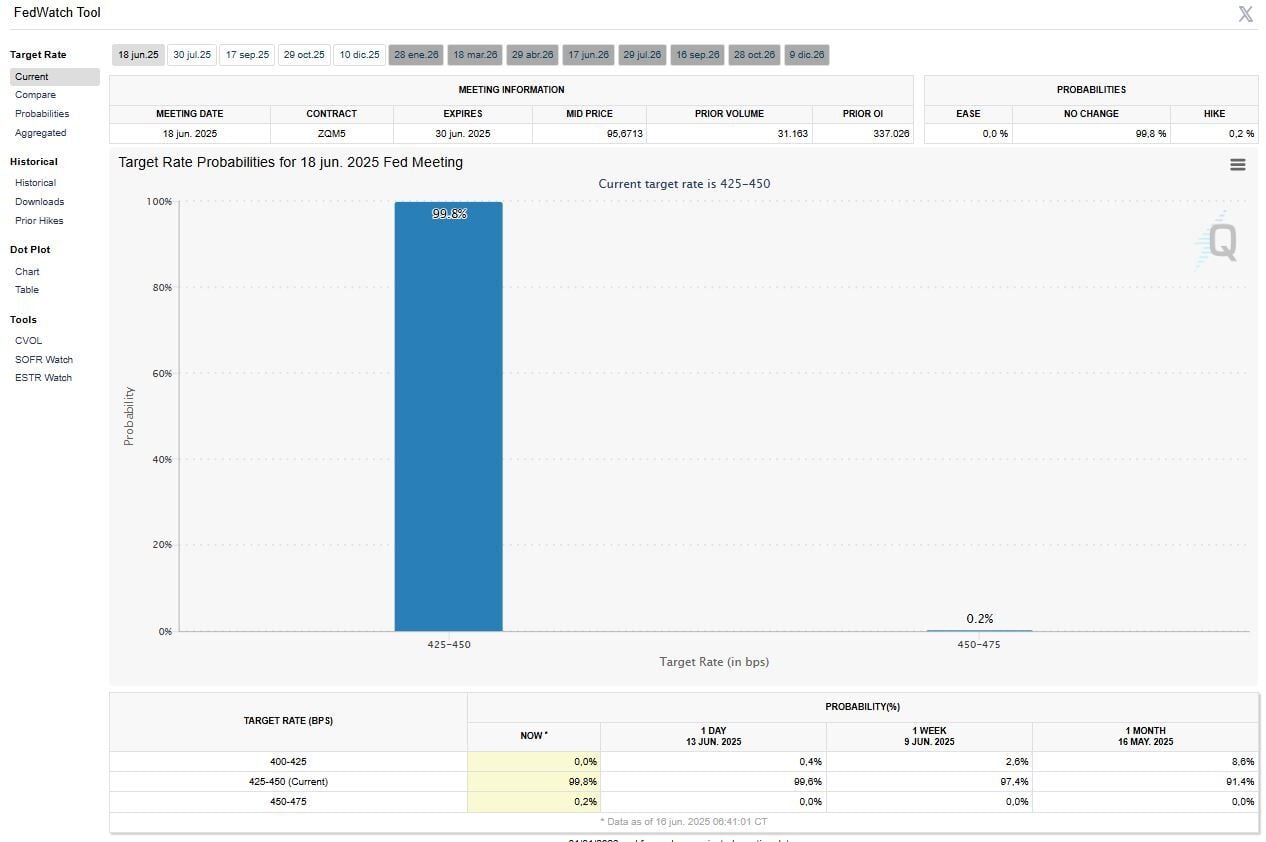This screenshot has height=842, width=1266.
Task: Click the NOW column header
Action: (534, 736)
